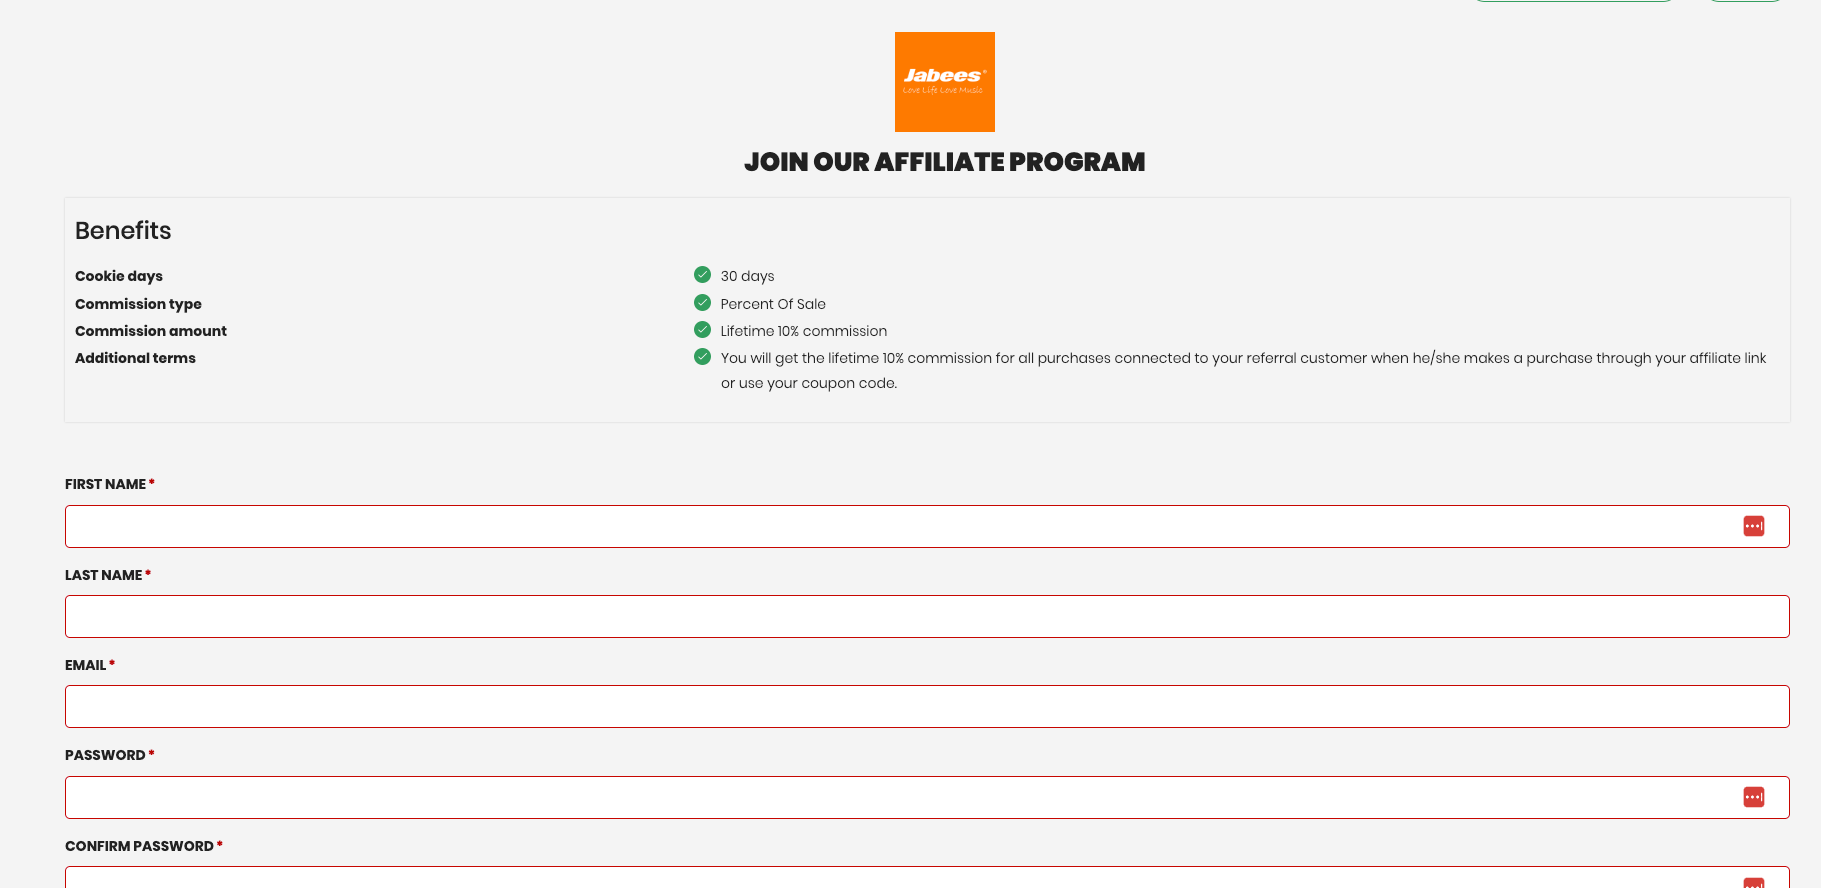This screenshot has width=1821, height=888.
Task: Click the checkmark beside Lifetime 10% commission
Action: 702,330
